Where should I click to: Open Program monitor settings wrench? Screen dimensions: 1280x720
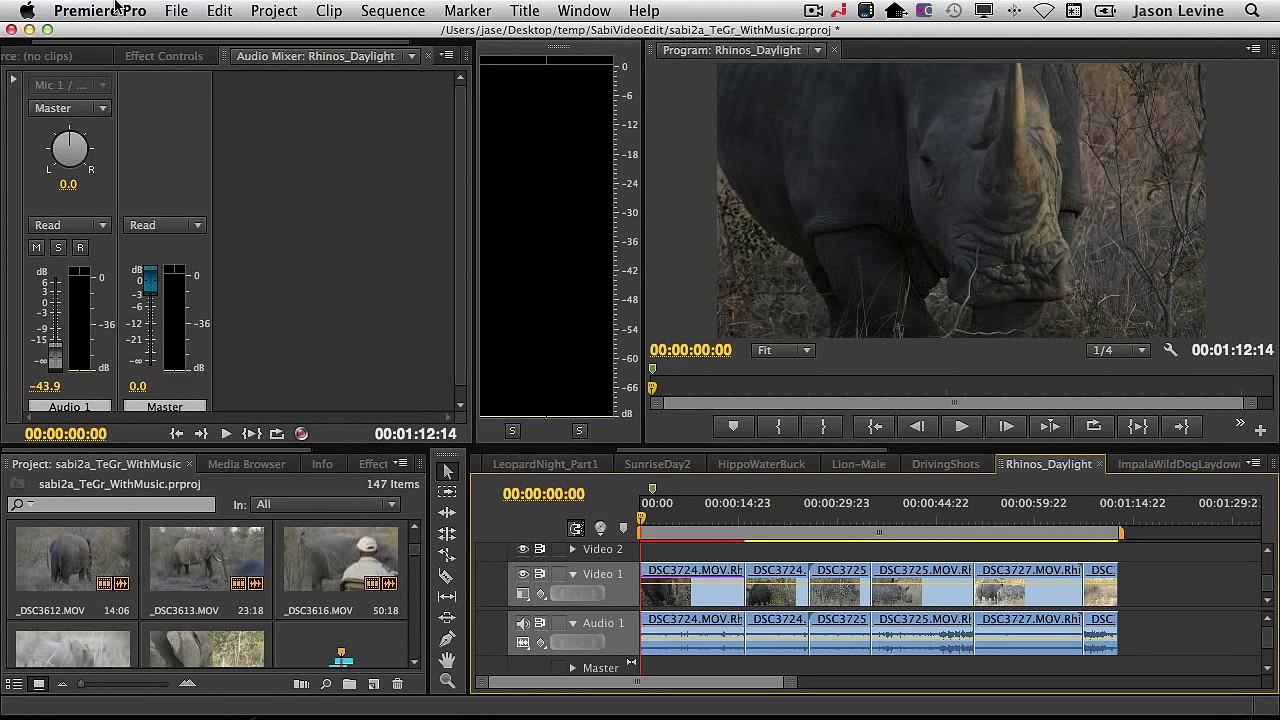pyautogui.click(x=1170, y=350)
